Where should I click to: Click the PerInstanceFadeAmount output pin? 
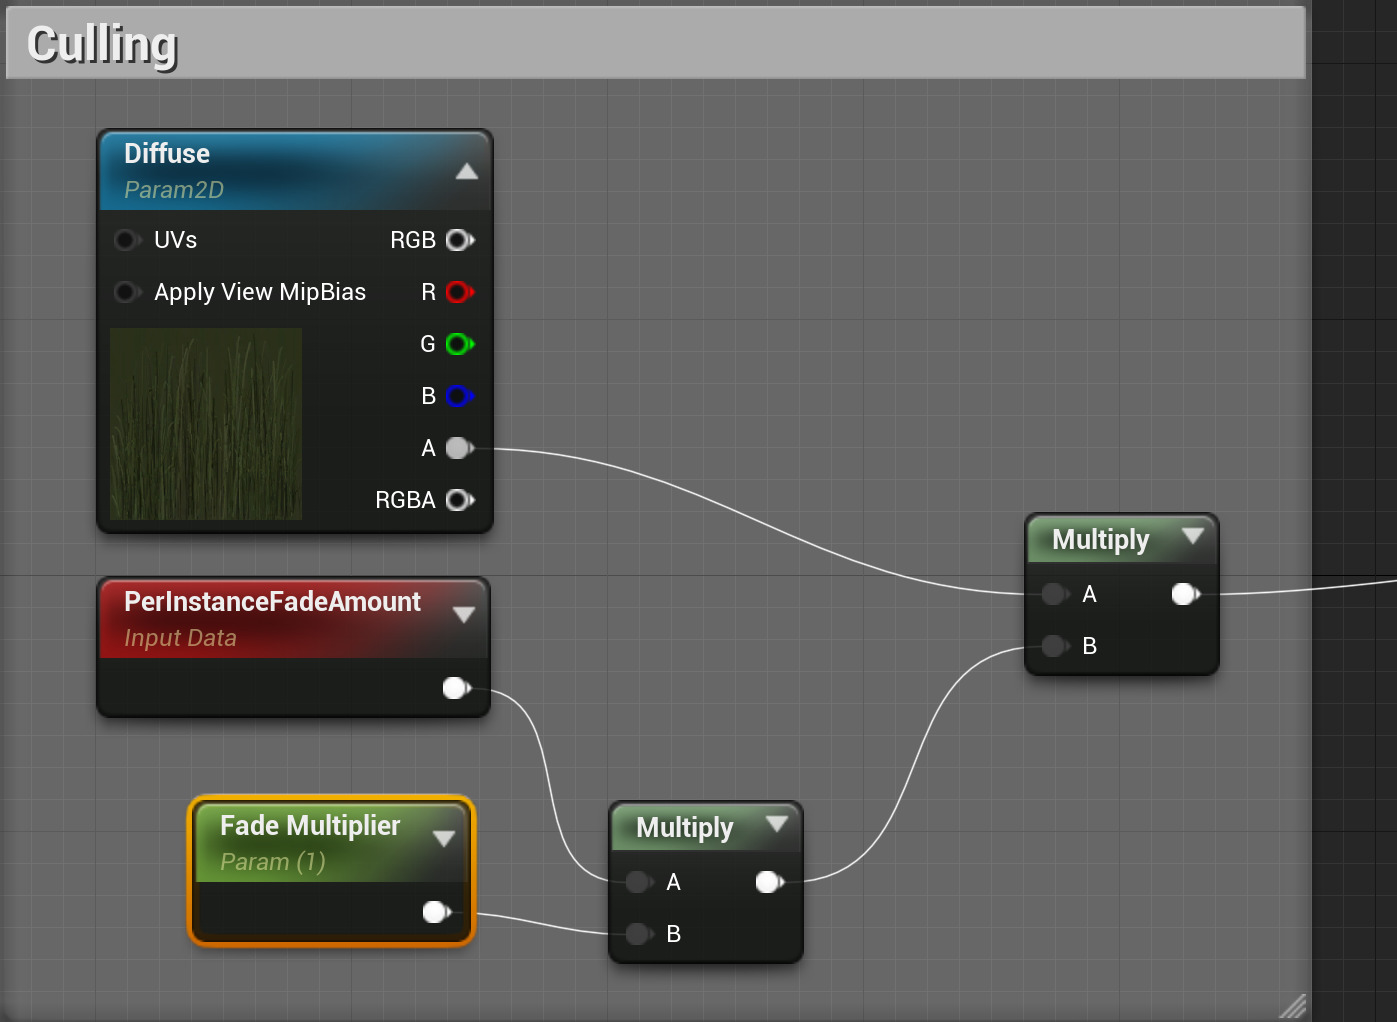click(x=456, y=688)
